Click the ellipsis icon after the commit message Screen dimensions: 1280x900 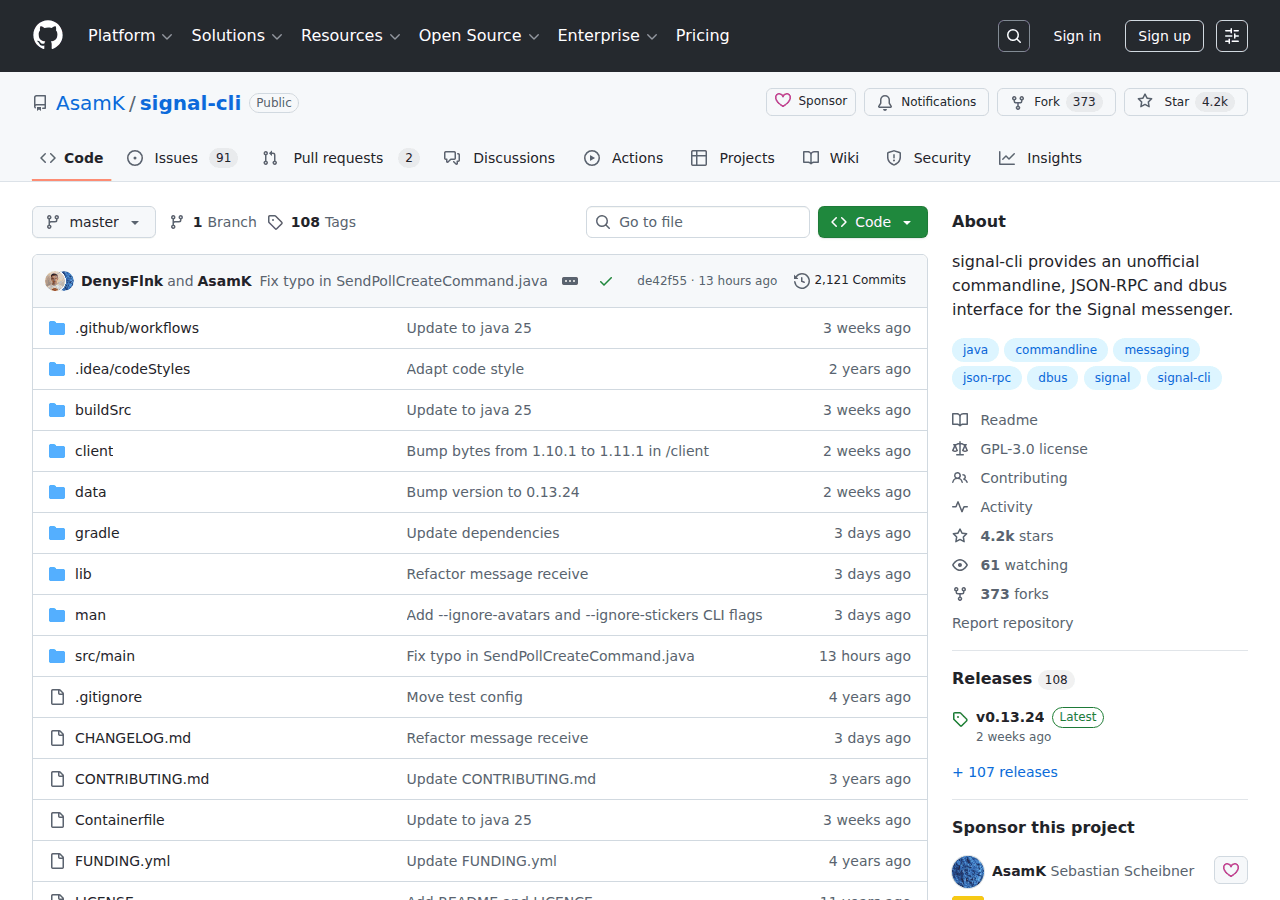pos(570,281)
